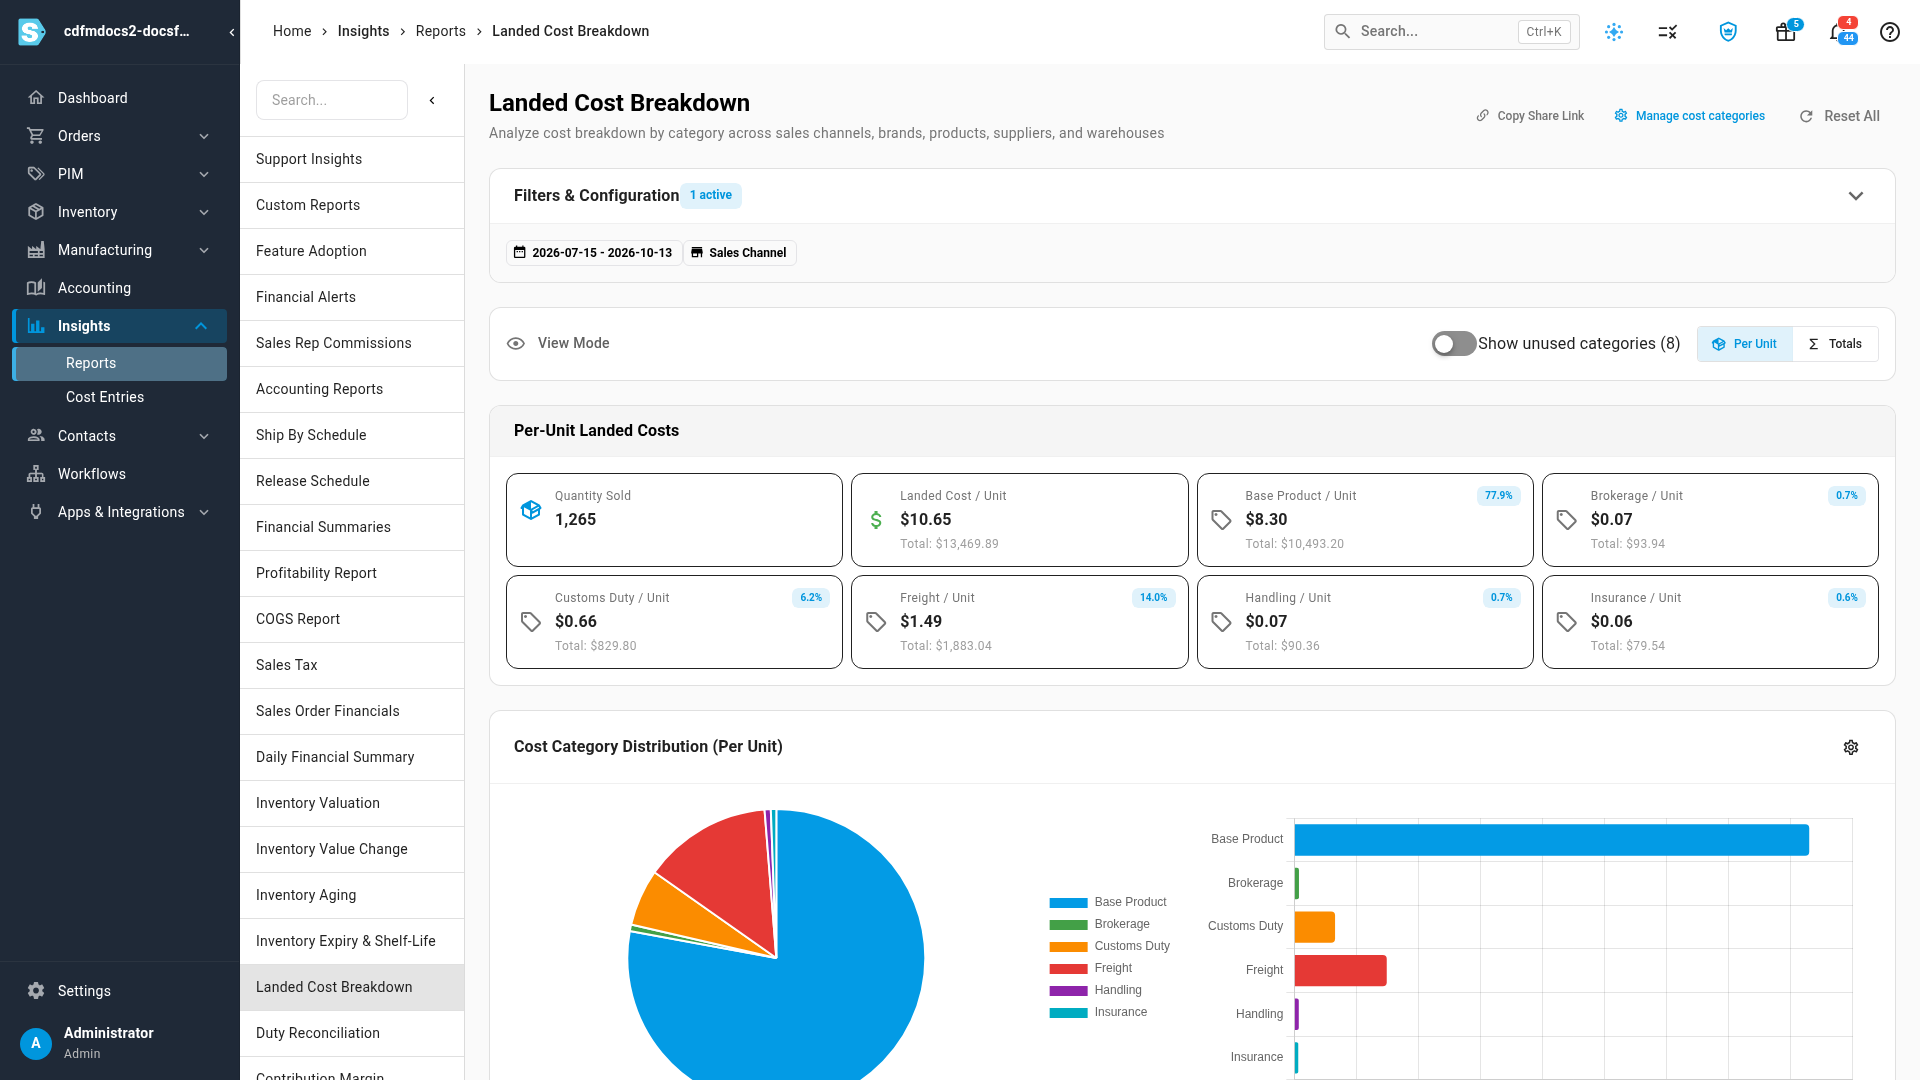Click Copy Share Link
The height and width of the screenshot is (1080, 1920).
click(x=1530, y=116)
